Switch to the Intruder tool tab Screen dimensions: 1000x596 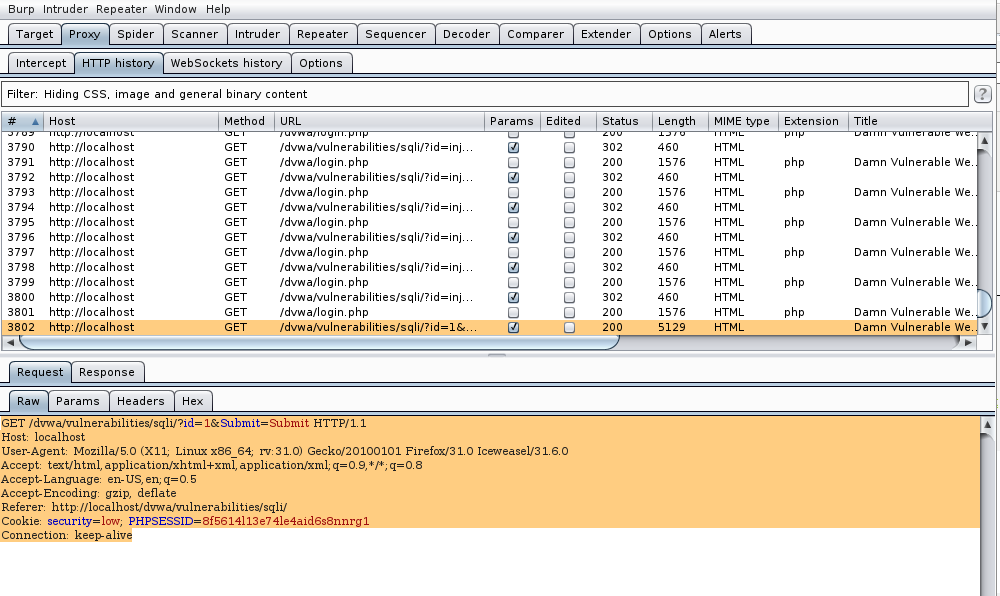pyautogui.click(x=257, y=34)
